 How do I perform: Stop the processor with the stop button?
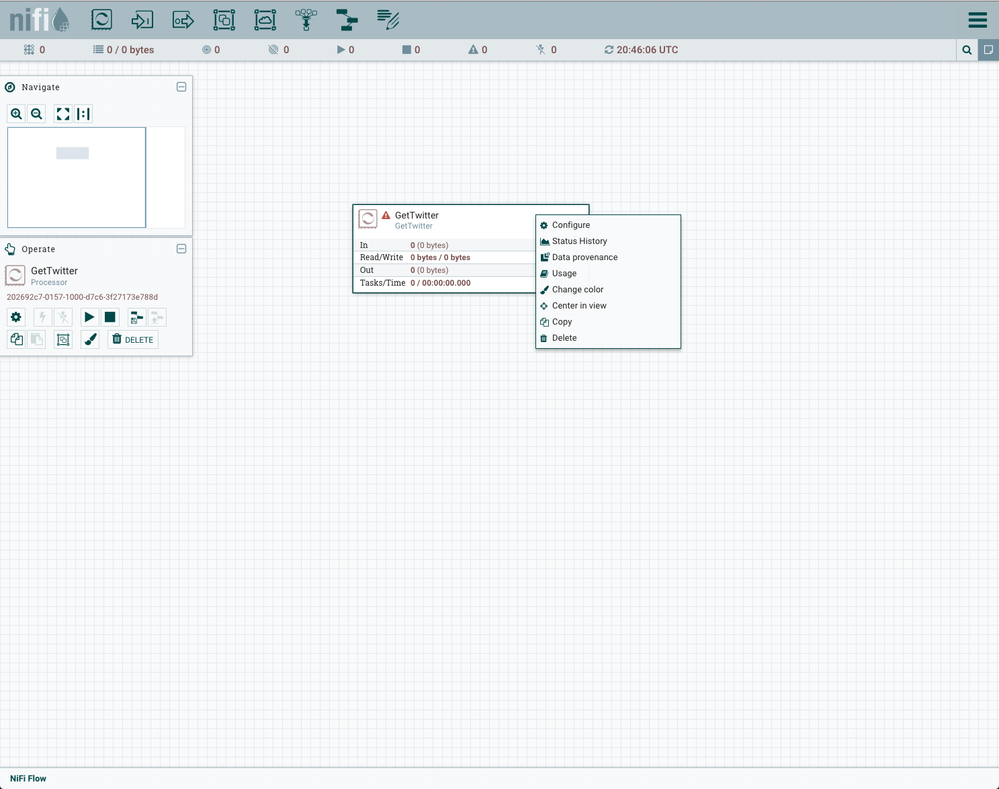tap(110, 317)
